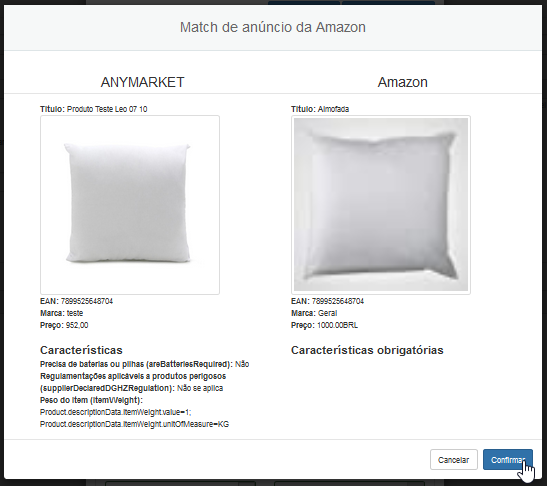Click the Características heading
The width and height of the screenshot is (547, 486).
81,350
